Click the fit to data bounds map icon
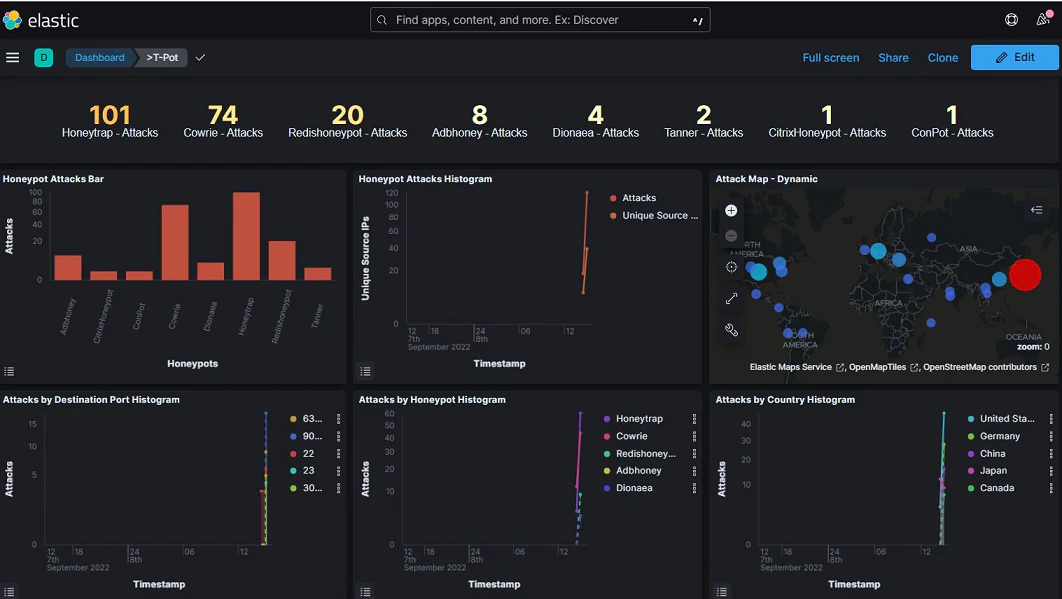 [x=731, y=267]
